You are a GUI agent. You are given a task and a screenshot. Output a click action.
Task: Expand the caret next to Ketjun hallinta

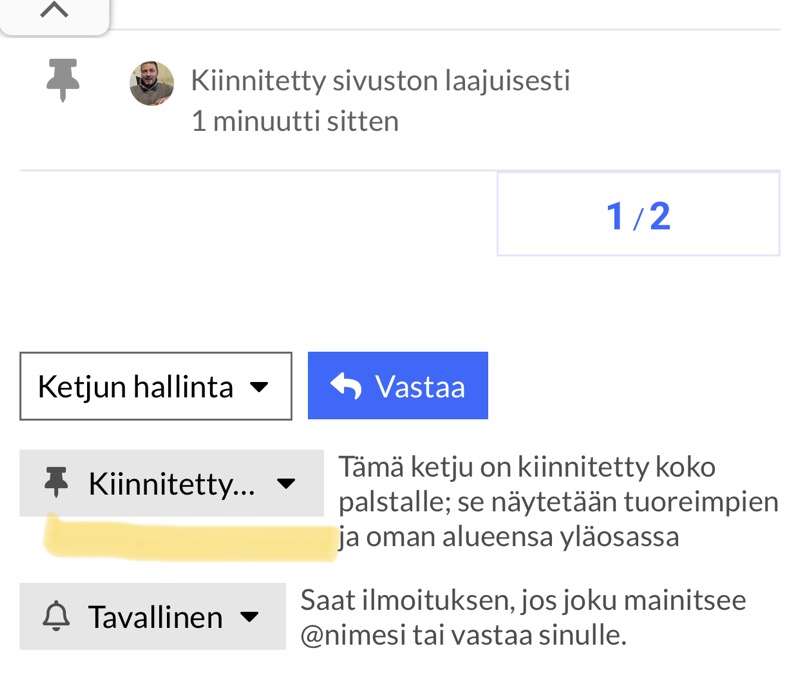(x=259, y=386)
